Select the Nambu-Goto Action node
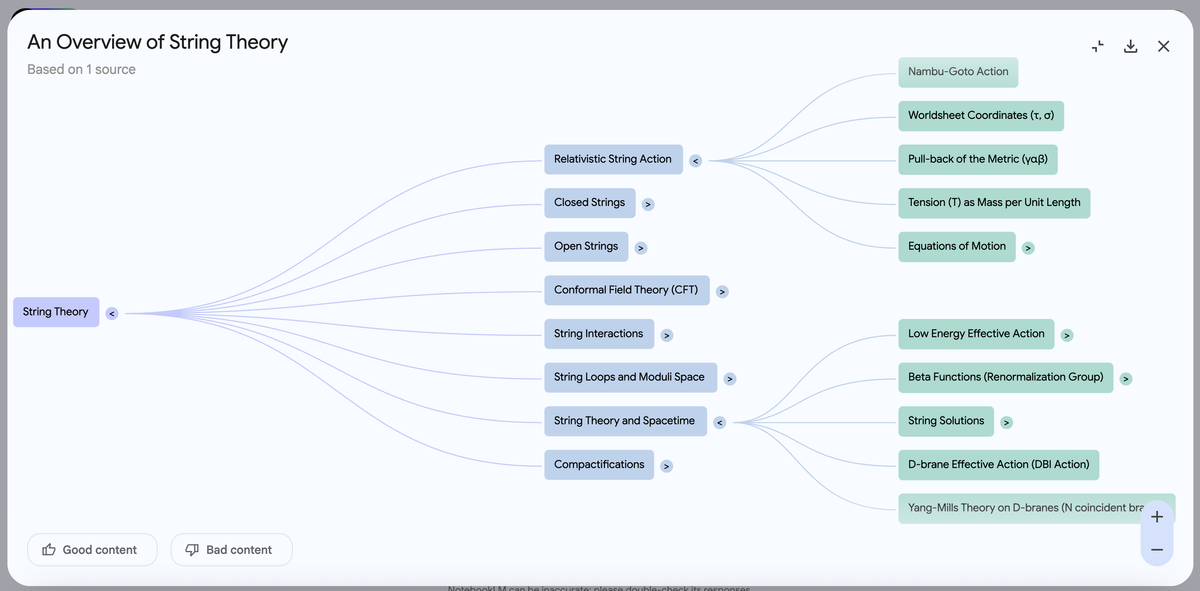This screenshot has height=591, width=1200. point(958,72)
